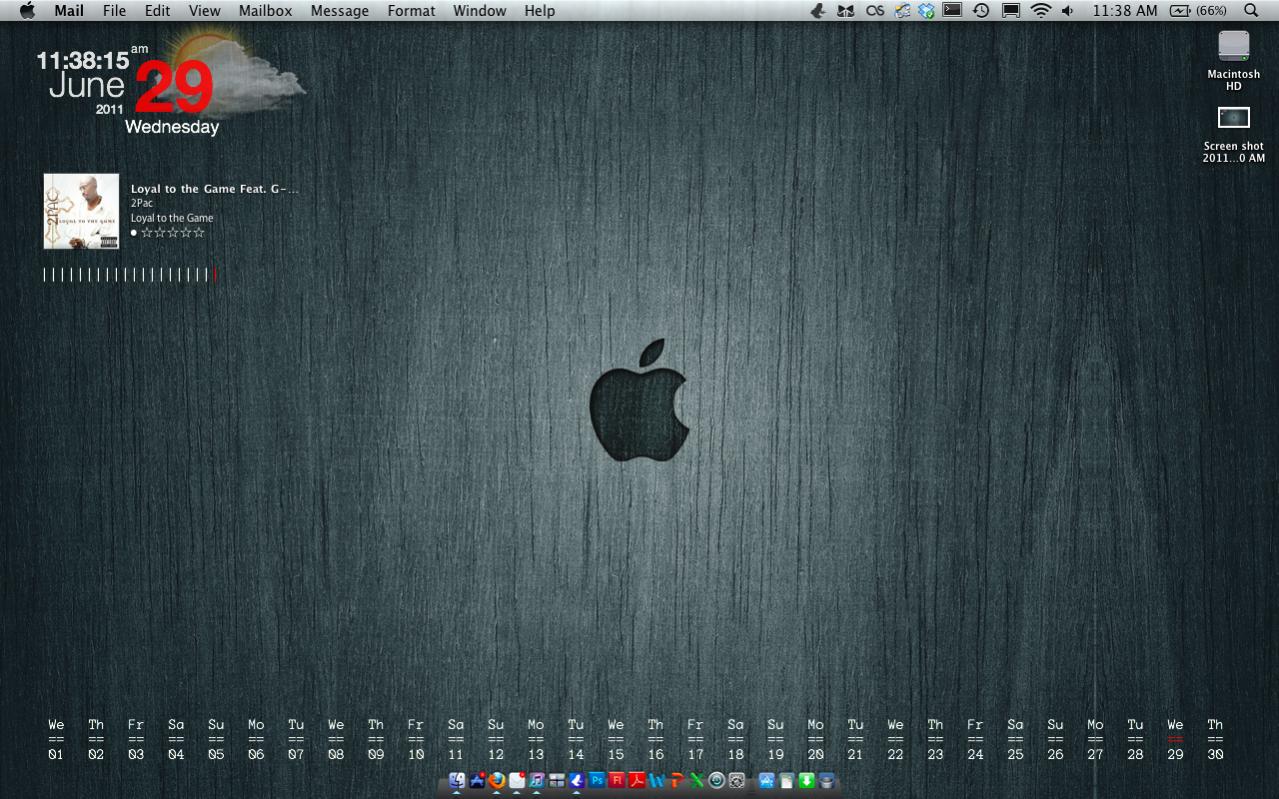Select the Macintosh HD drive icon
Screen dimensions: 1279x799
coord(1233,47)
